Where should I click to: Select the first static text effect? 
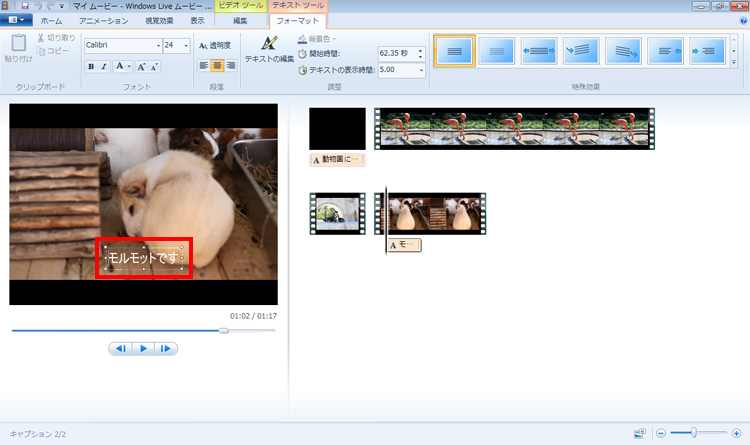pos(454,51)
